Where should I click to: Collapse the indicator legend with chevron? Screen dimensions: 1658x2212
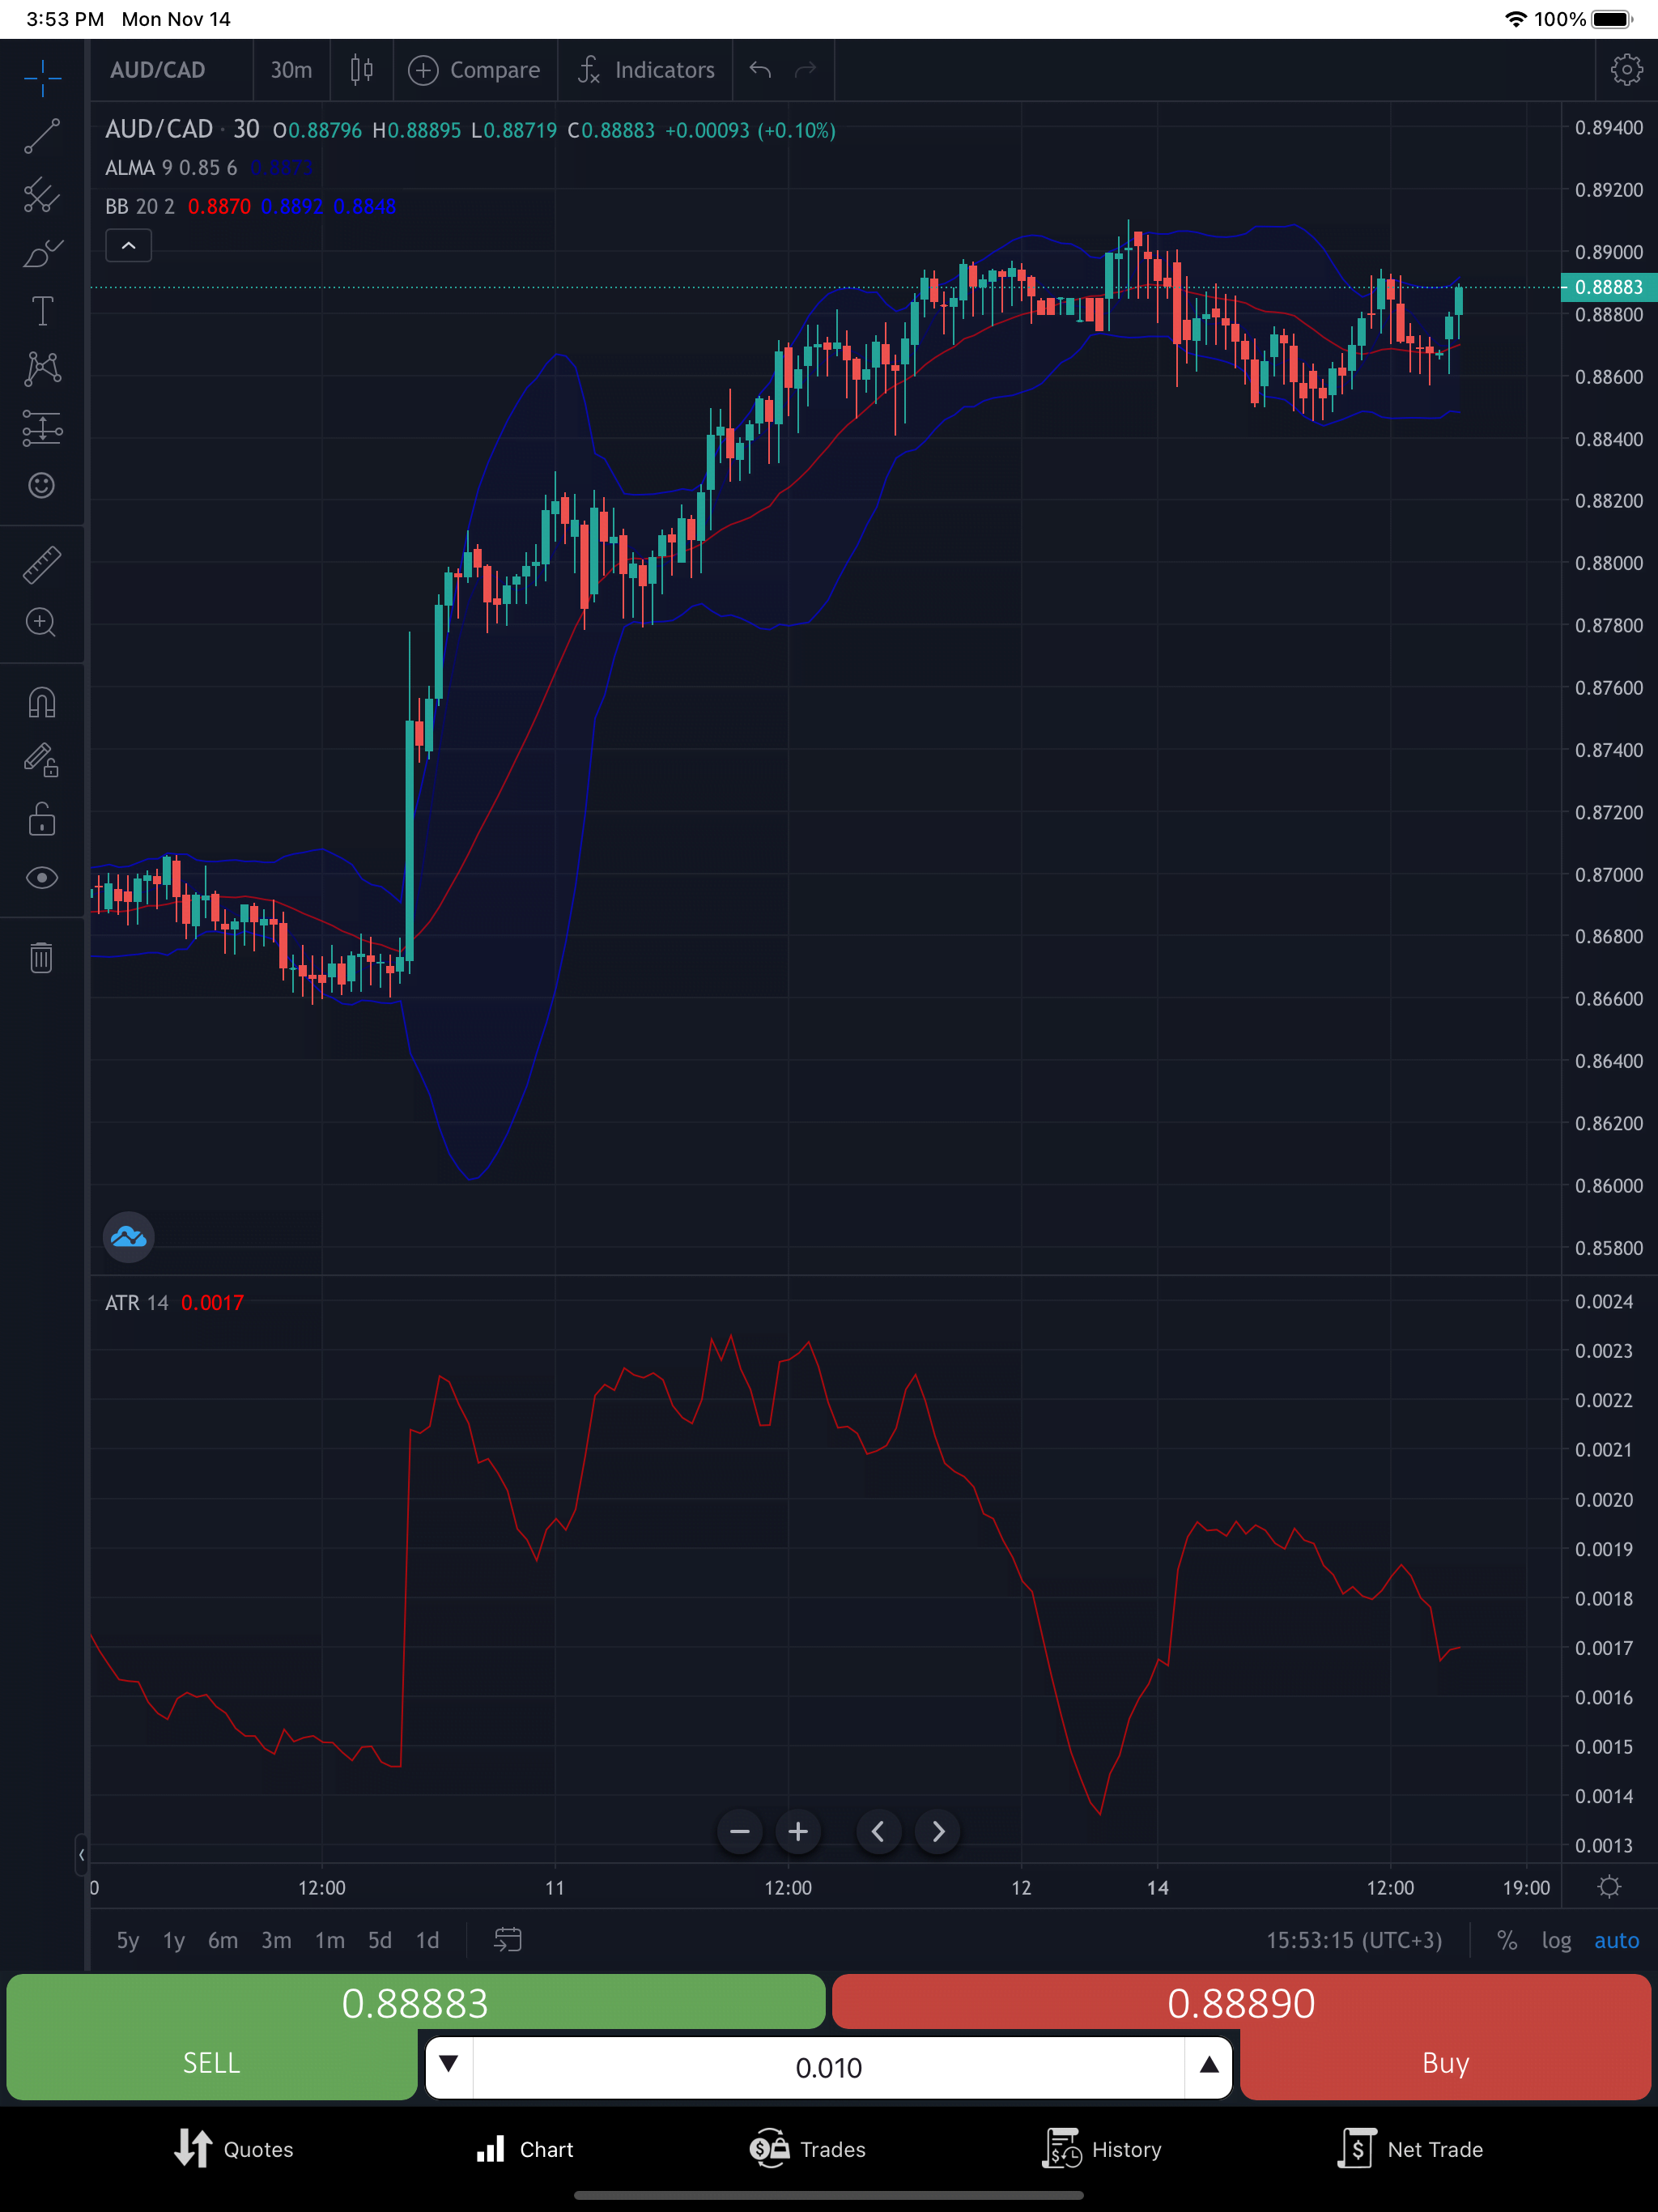tap(129, 246)
